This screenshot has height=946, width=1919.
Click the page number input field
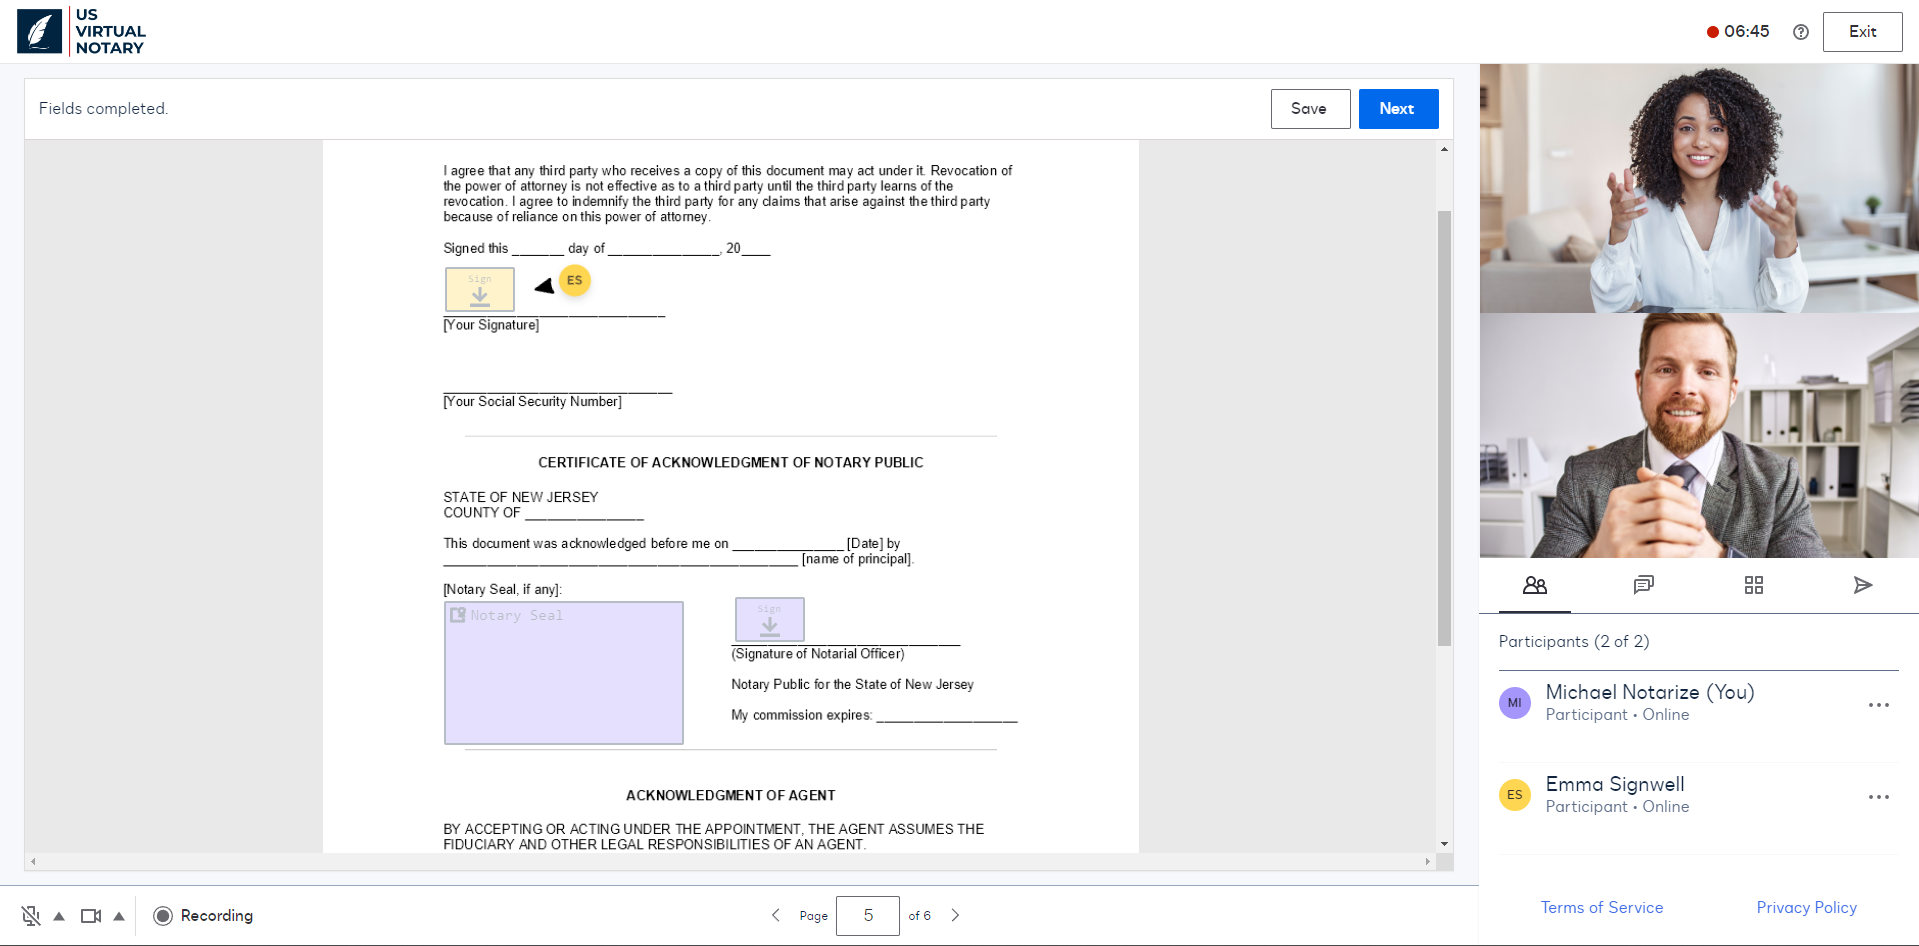pos(866,915)
